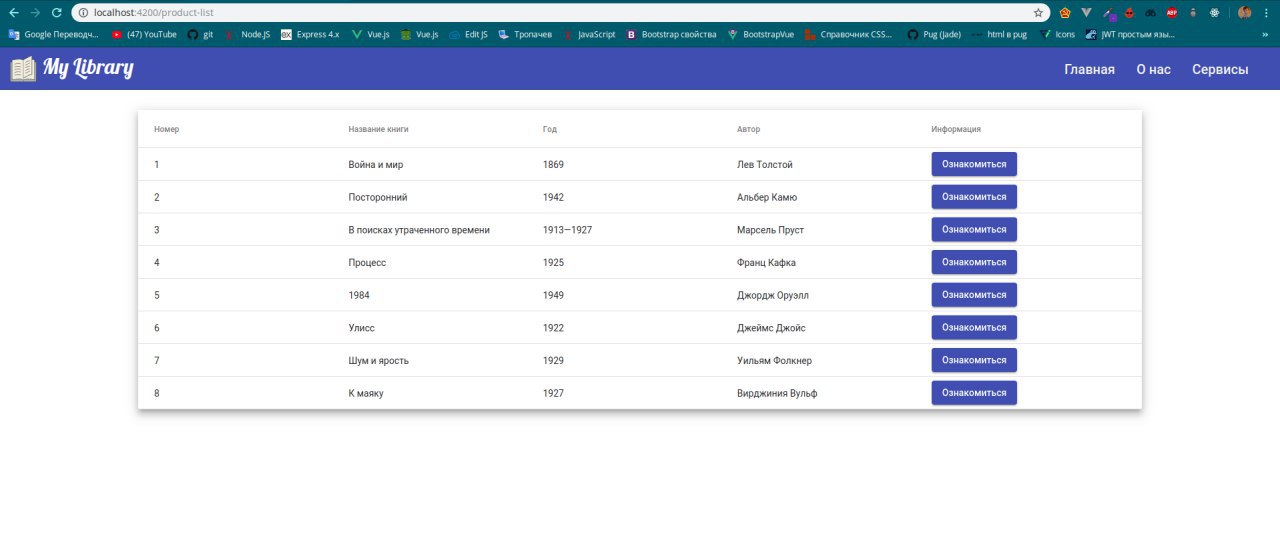Click author Джордж Оруэлл

coord(773,295)
